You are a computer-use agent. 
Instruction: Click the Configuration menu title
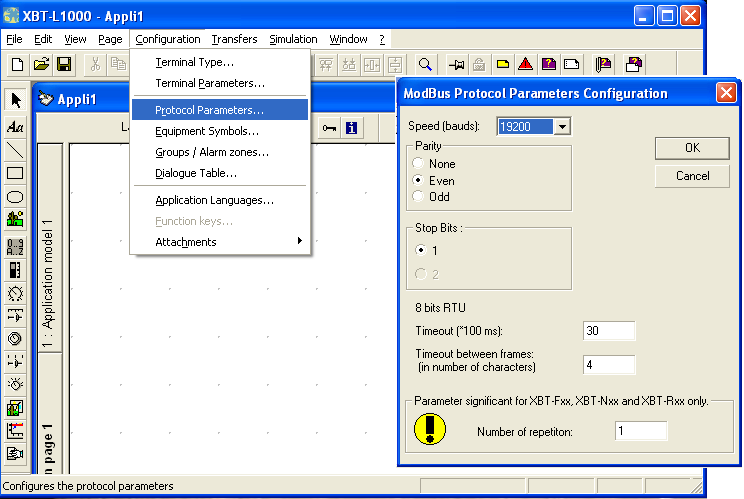coord(168,39)
